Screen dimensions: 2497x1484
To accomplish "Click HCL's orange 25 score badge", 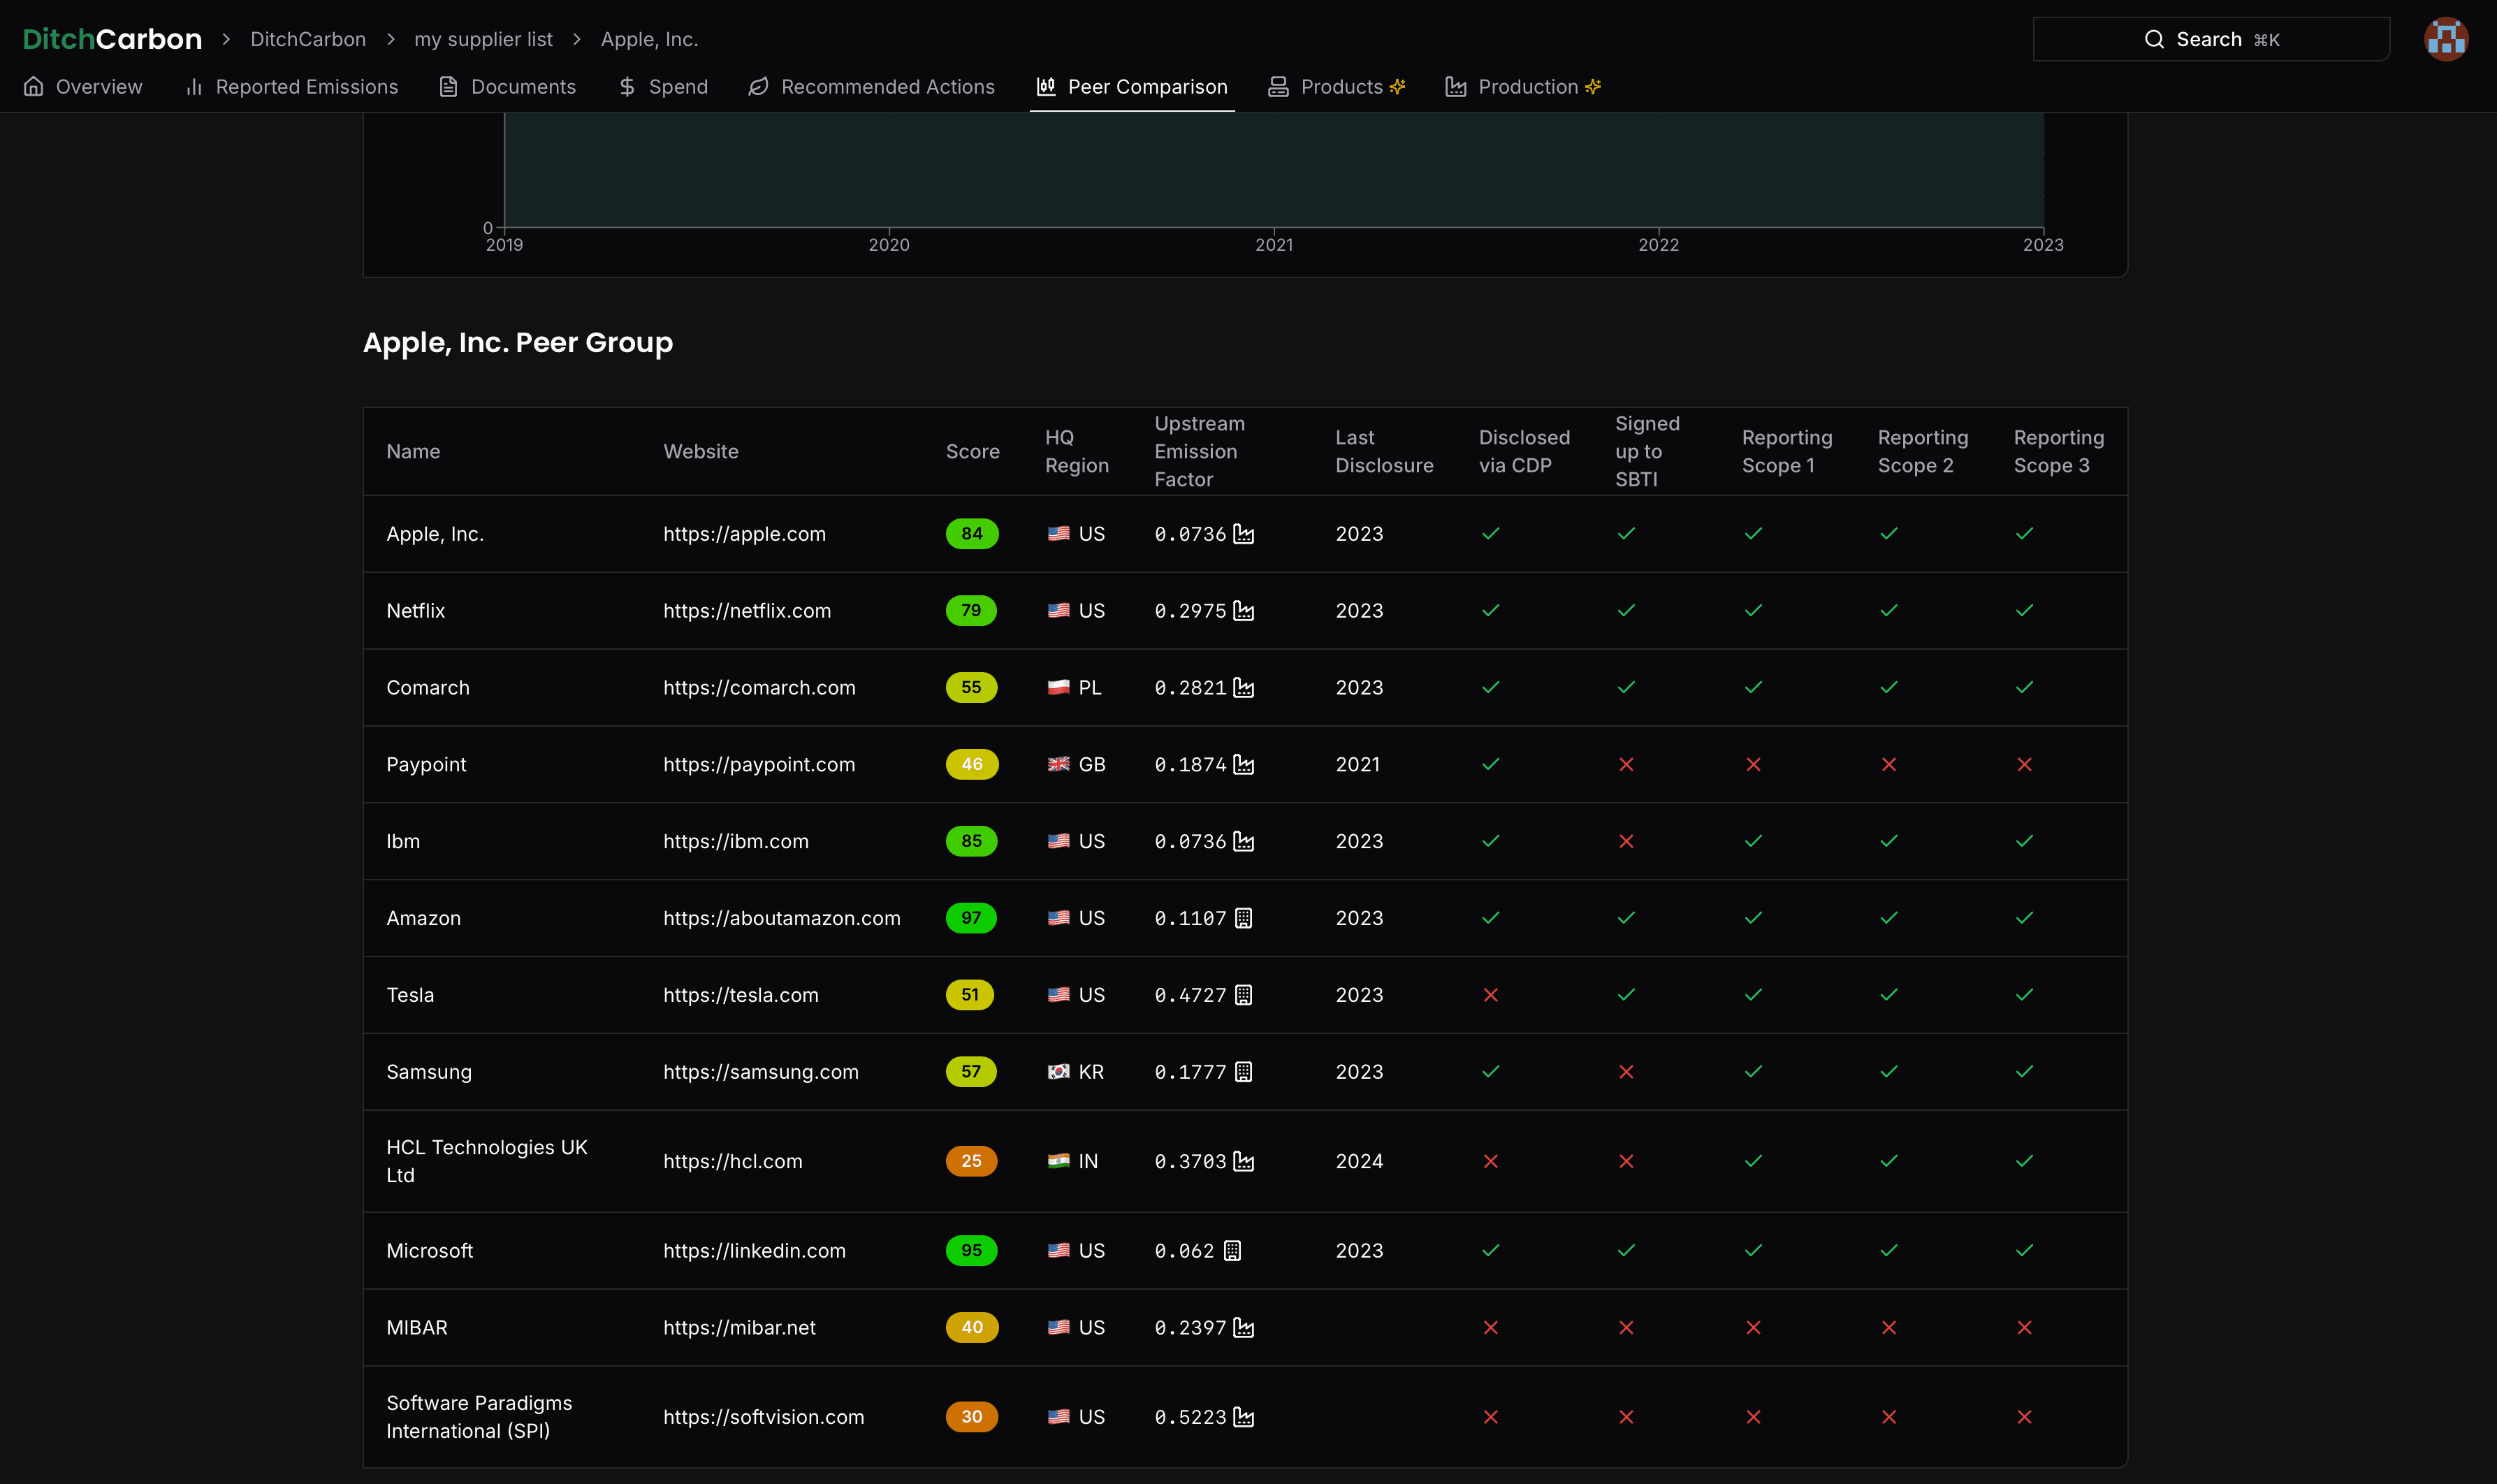I will point(971,1162).
